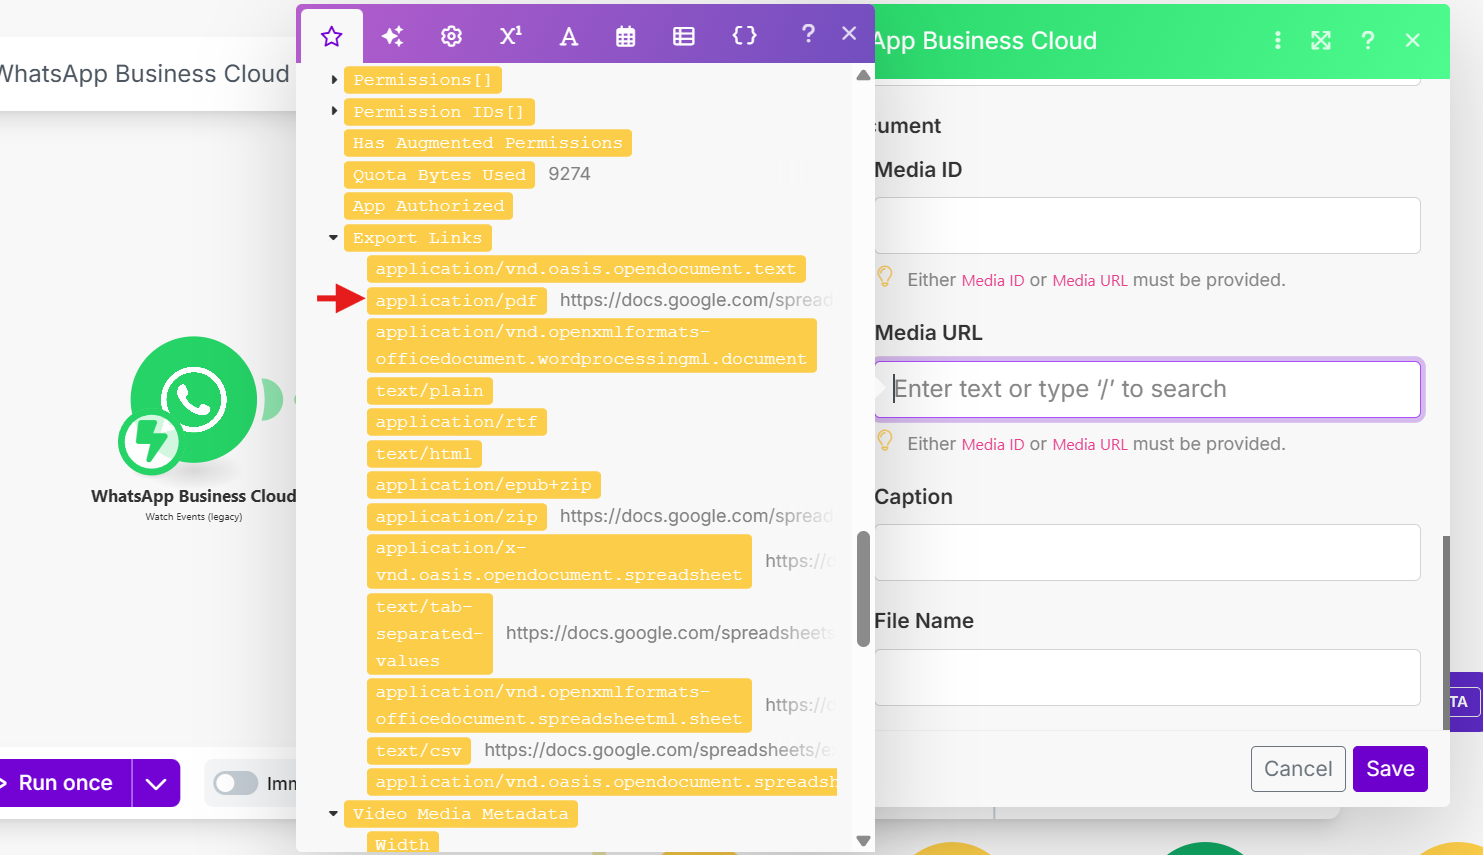Open the Run once options dropdown
The image size is (1483, 855).
tap(156, 783)
